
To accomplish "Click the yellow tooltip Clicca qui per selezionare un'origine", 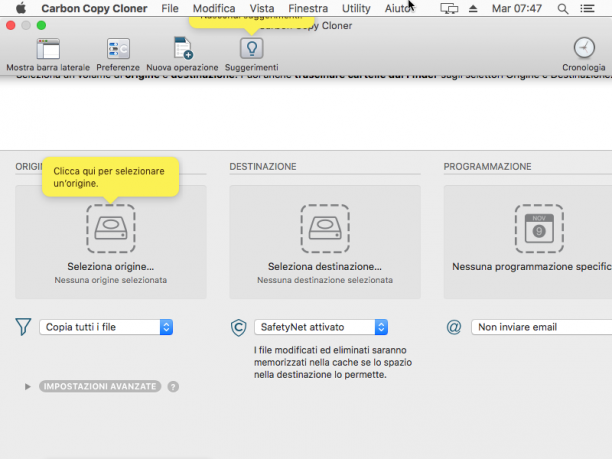I will coord(110,177).
